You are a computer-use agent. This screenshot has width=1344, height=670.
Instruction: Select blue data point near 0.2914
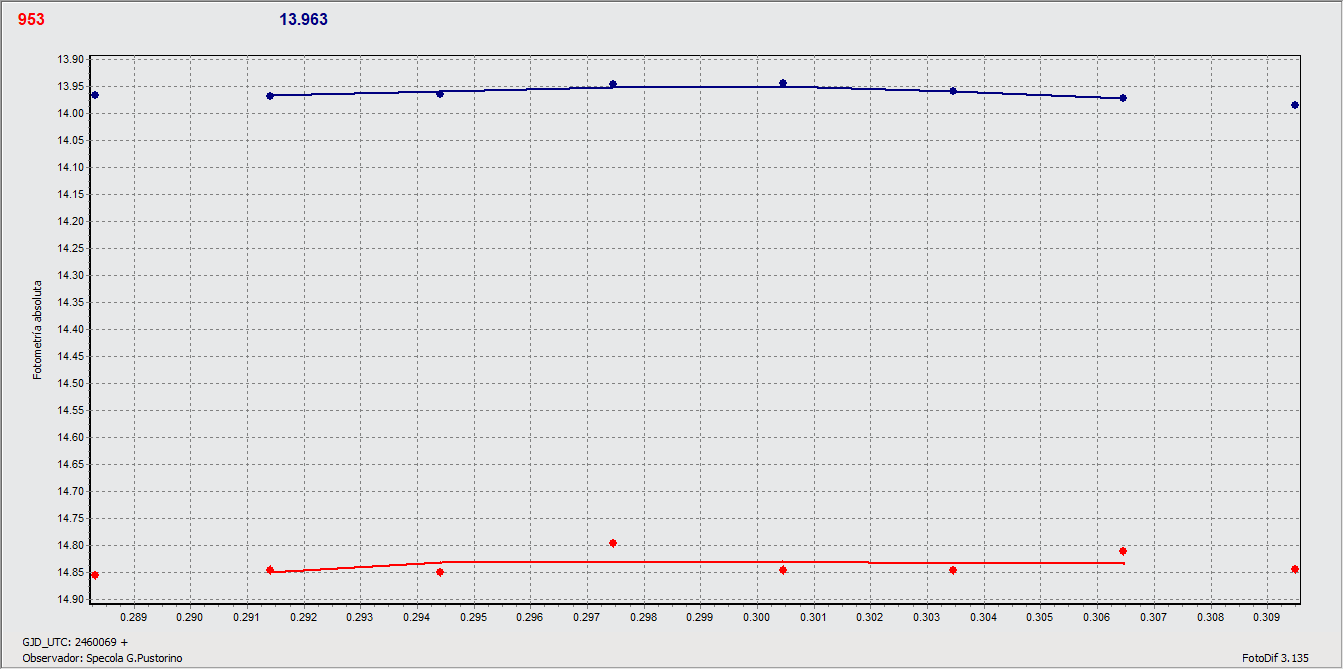270,96
